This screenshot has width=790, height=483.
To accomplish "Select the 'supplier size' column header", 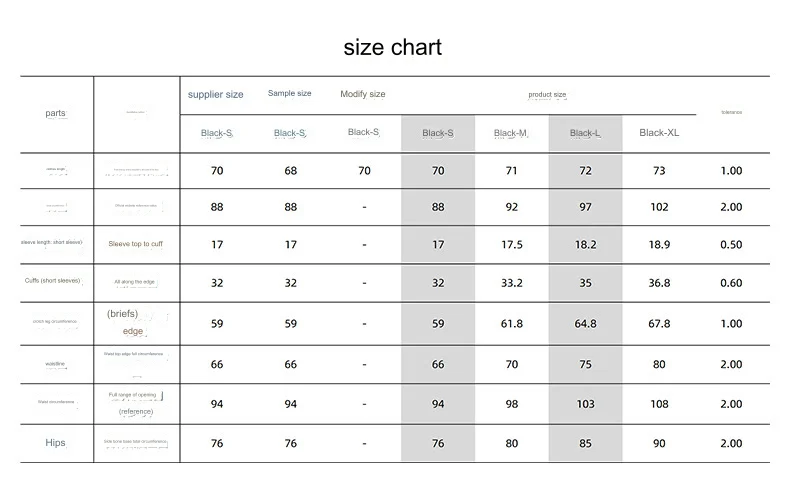I will pos(216,94).
